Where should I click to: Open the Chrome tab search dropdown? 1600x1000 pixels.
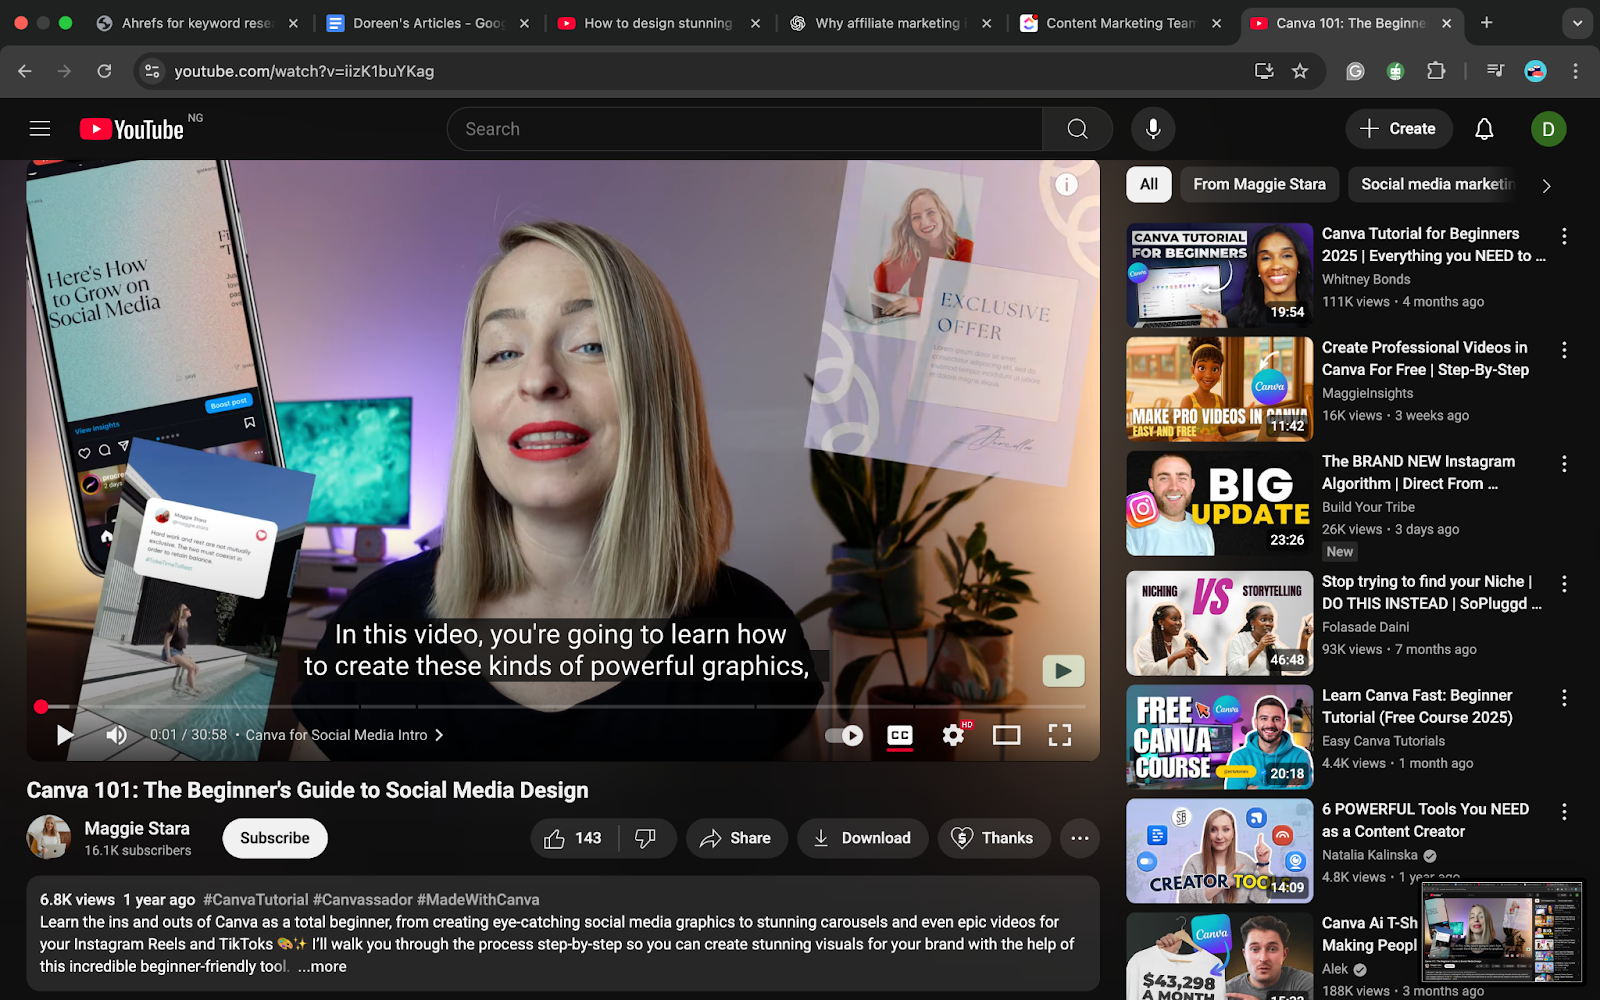coord(1577,23)
